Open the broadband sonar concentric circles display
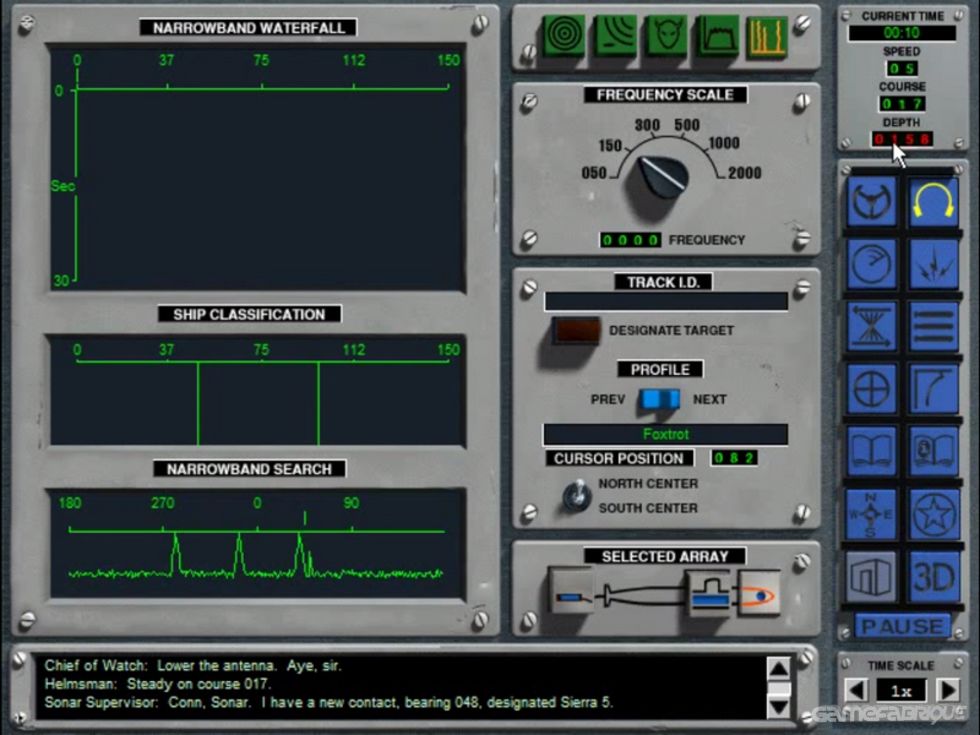This screenshot has height=735, width=980. click(564, 35)
